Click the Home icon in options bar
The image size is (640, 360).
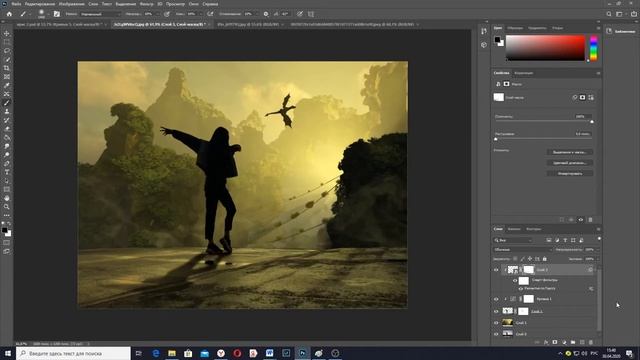9,14
